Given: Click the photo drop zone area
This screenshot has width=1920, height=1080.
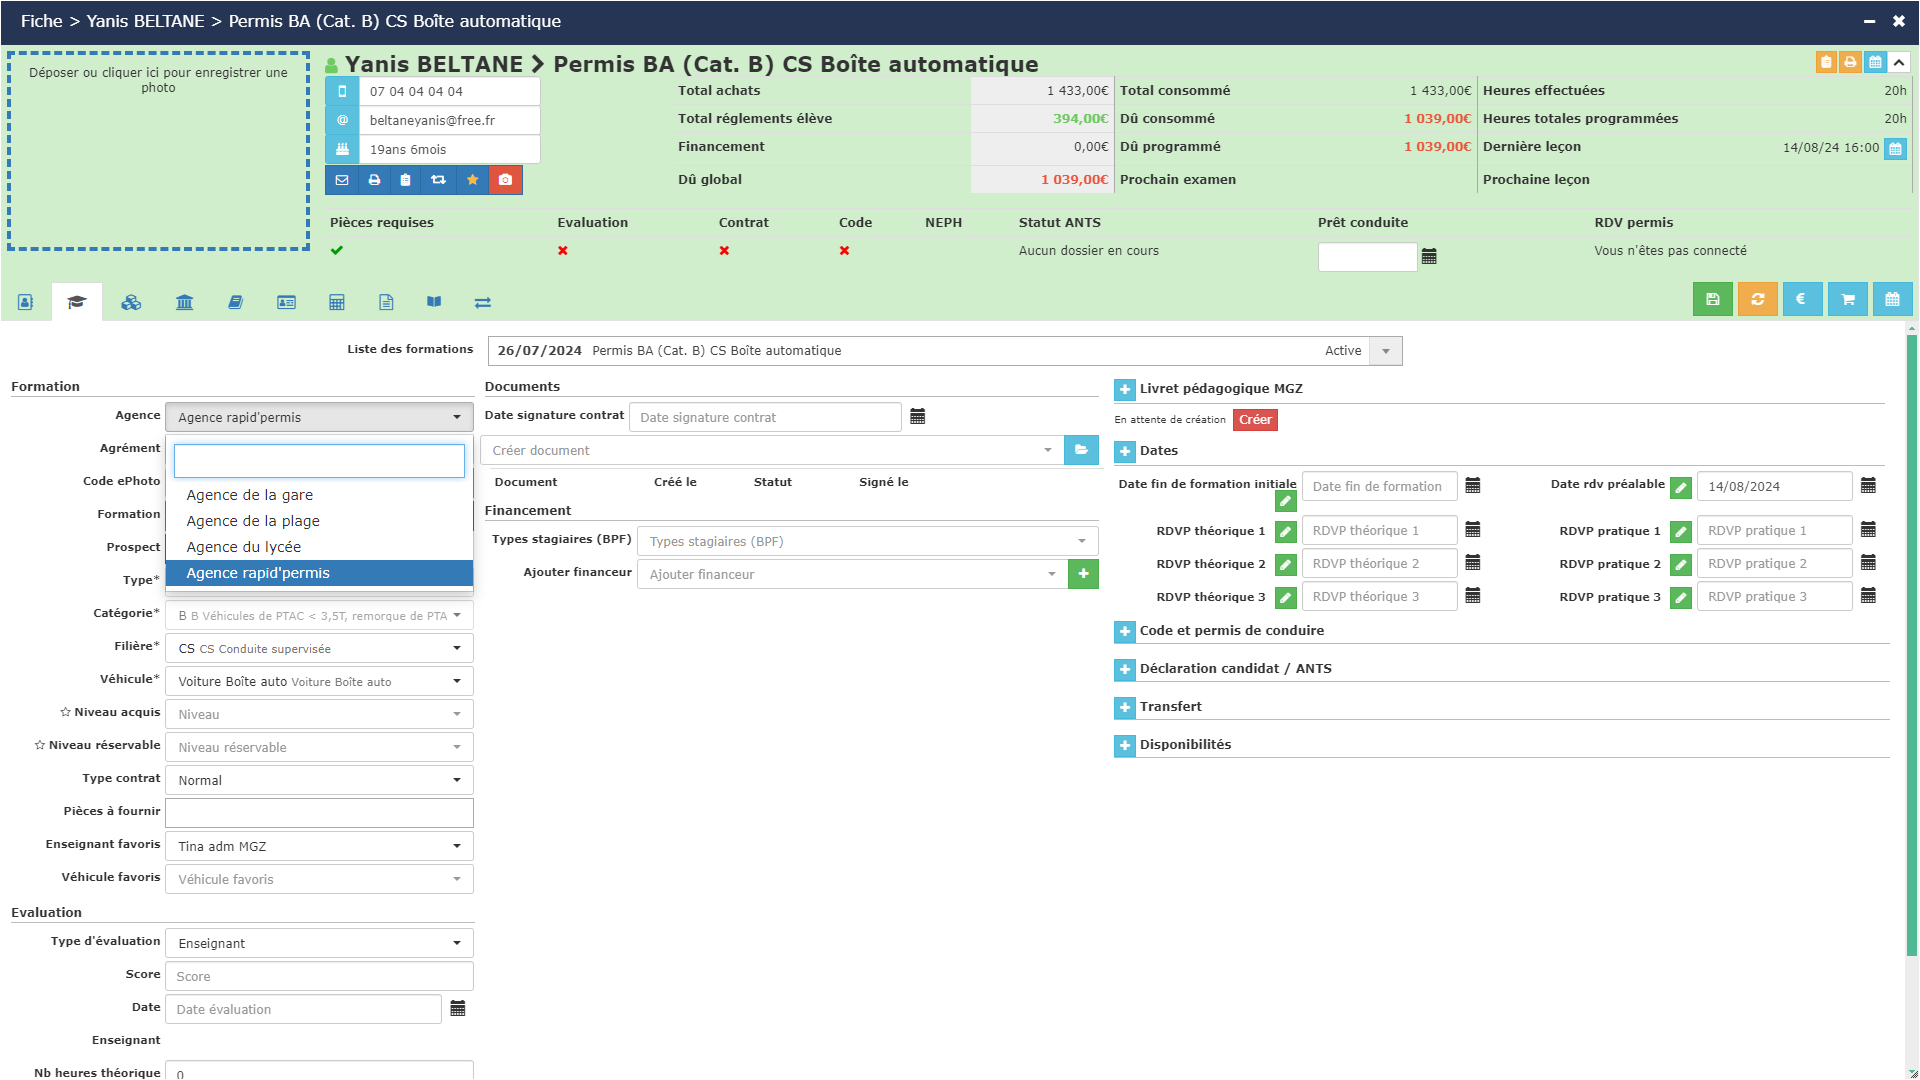Looking at the screenshot, I should (158, 151).
